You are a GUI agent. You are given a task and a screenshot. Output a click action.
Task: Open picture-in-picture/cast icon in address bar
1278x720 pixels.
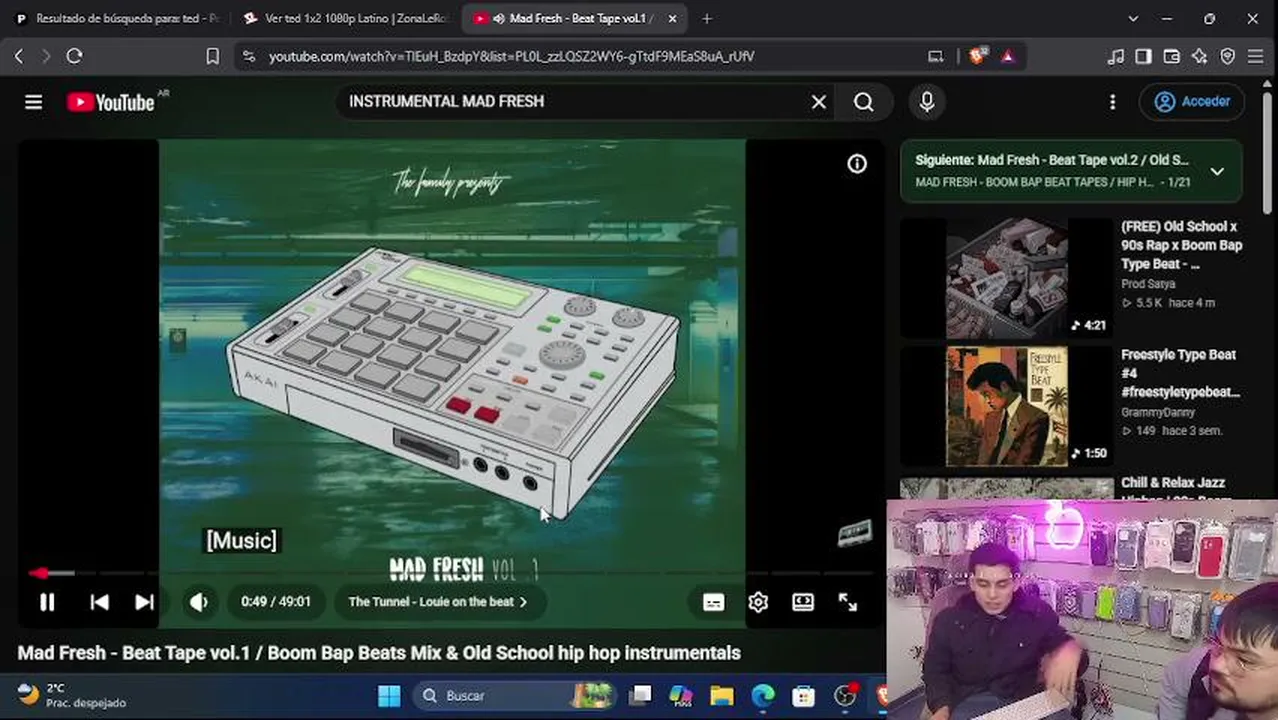coord(936,56)
